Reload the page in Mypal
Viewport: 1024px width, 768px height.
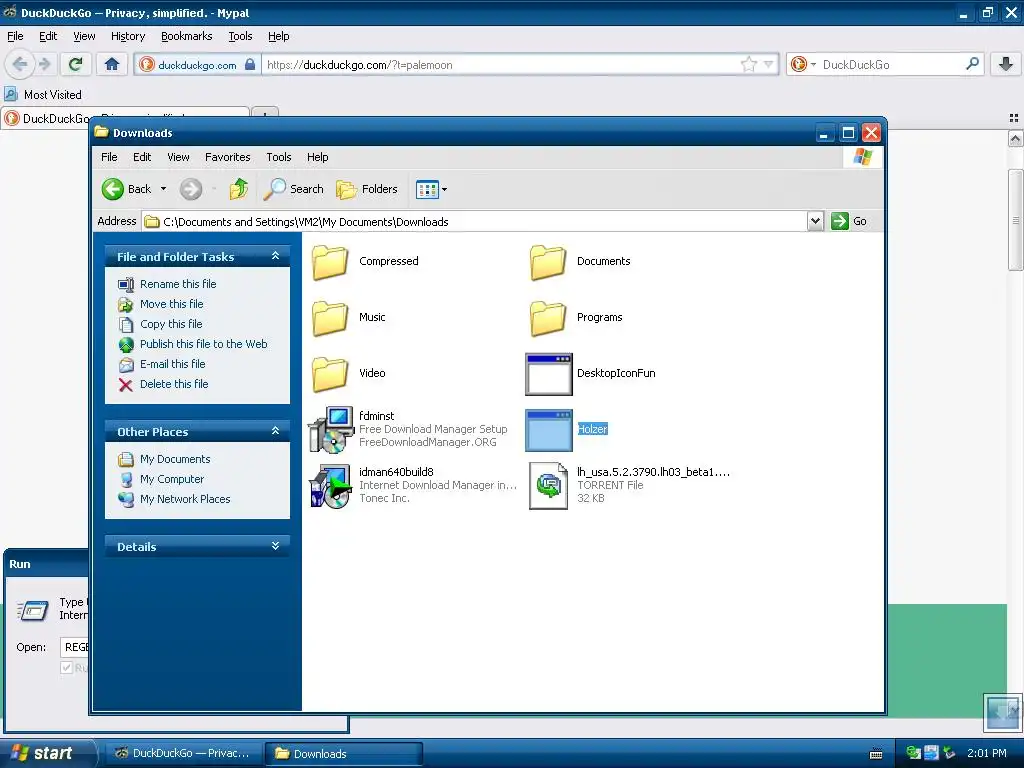click(75, 64)
